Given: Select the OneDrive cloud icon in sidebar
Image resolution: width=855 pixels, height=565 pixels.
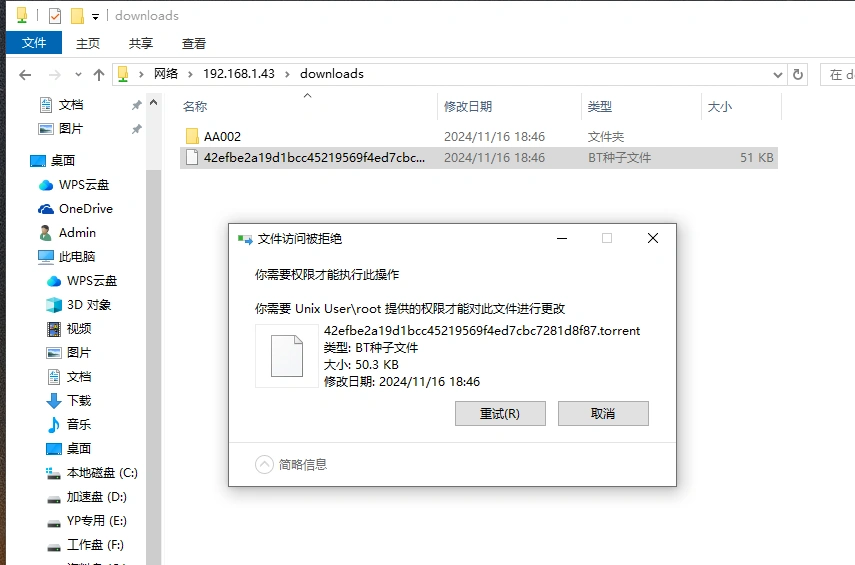Looking at the screenshot, I should pos(46,209).
